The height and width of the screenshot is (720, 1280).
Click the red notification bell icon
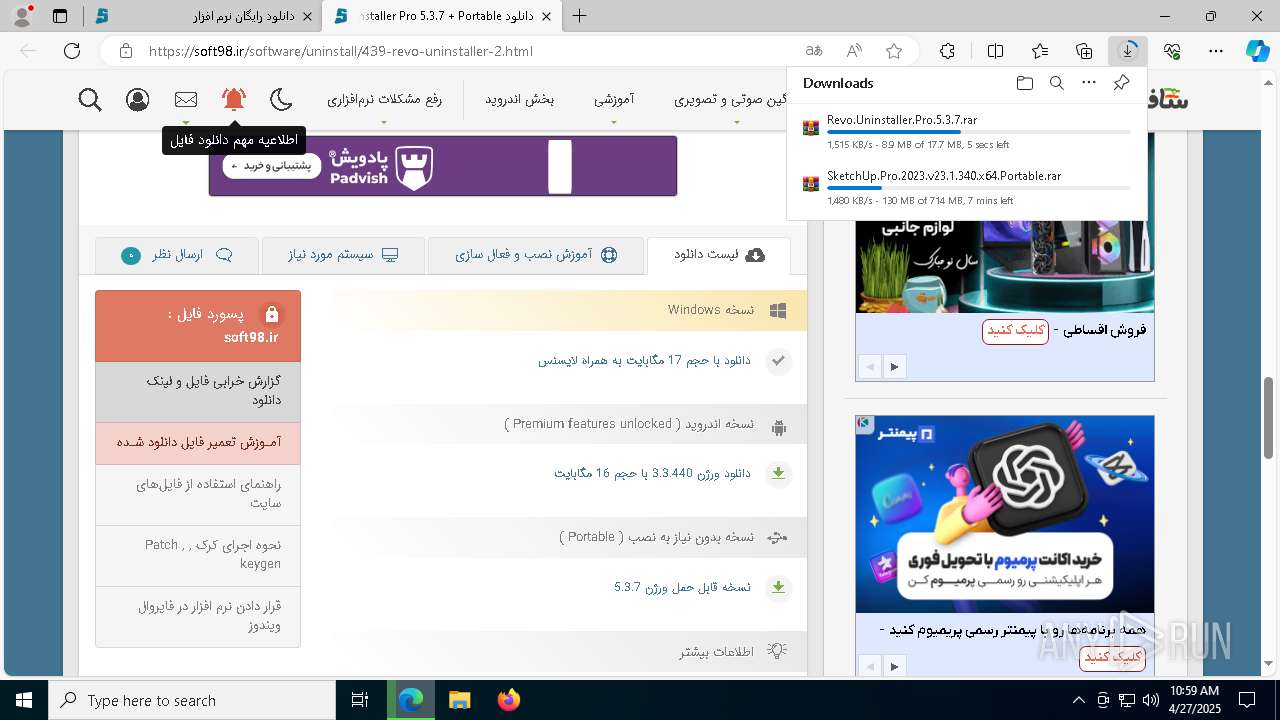click(x=234, y=99)
